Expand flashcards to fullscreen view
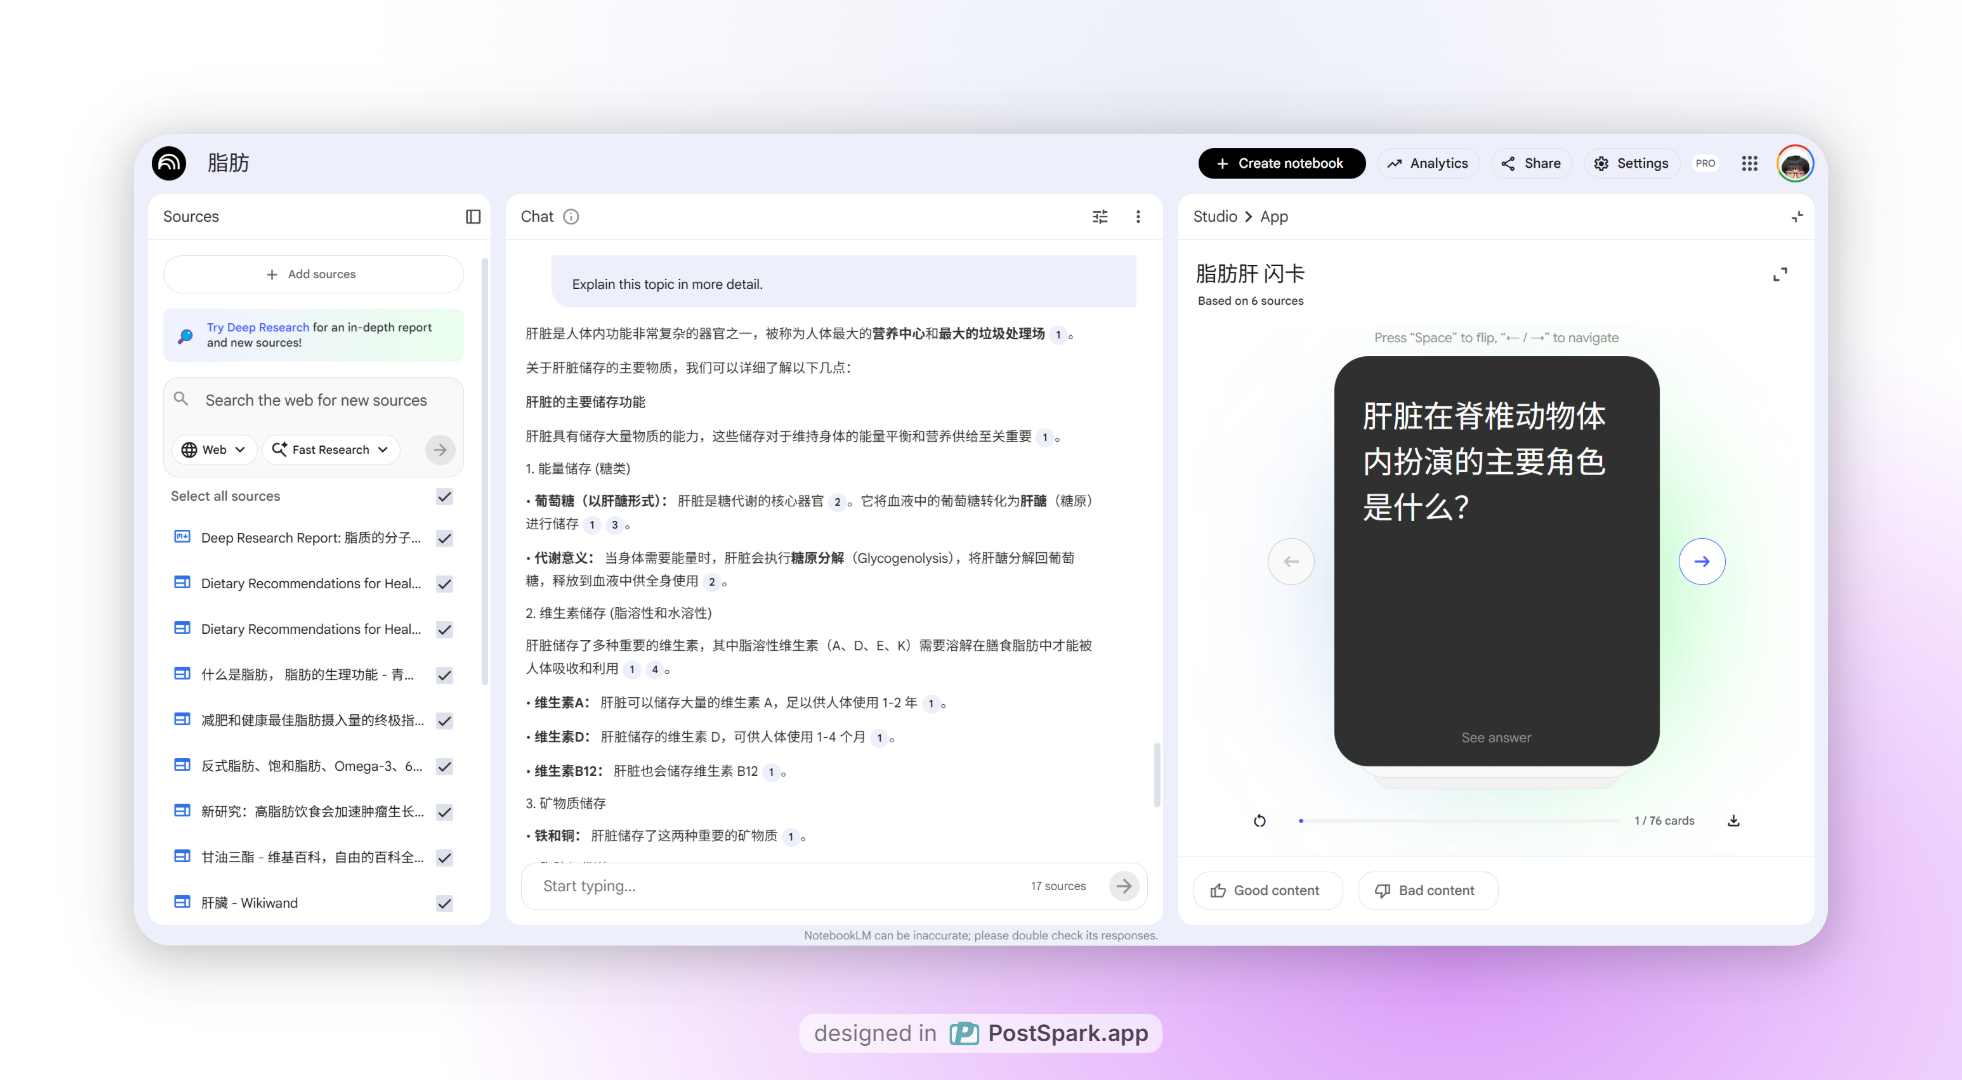This screenshot has height=1080, width=1962. point(1780,274)
